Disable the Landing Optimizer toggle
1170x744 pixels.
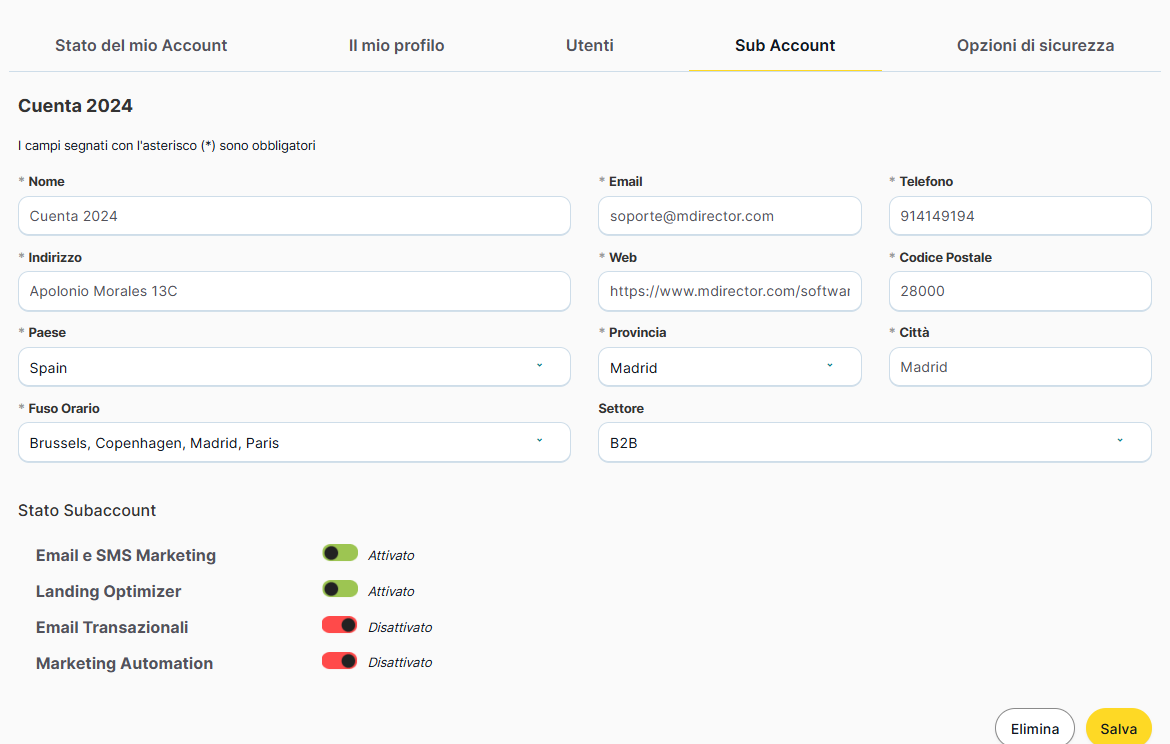(340, 589)
